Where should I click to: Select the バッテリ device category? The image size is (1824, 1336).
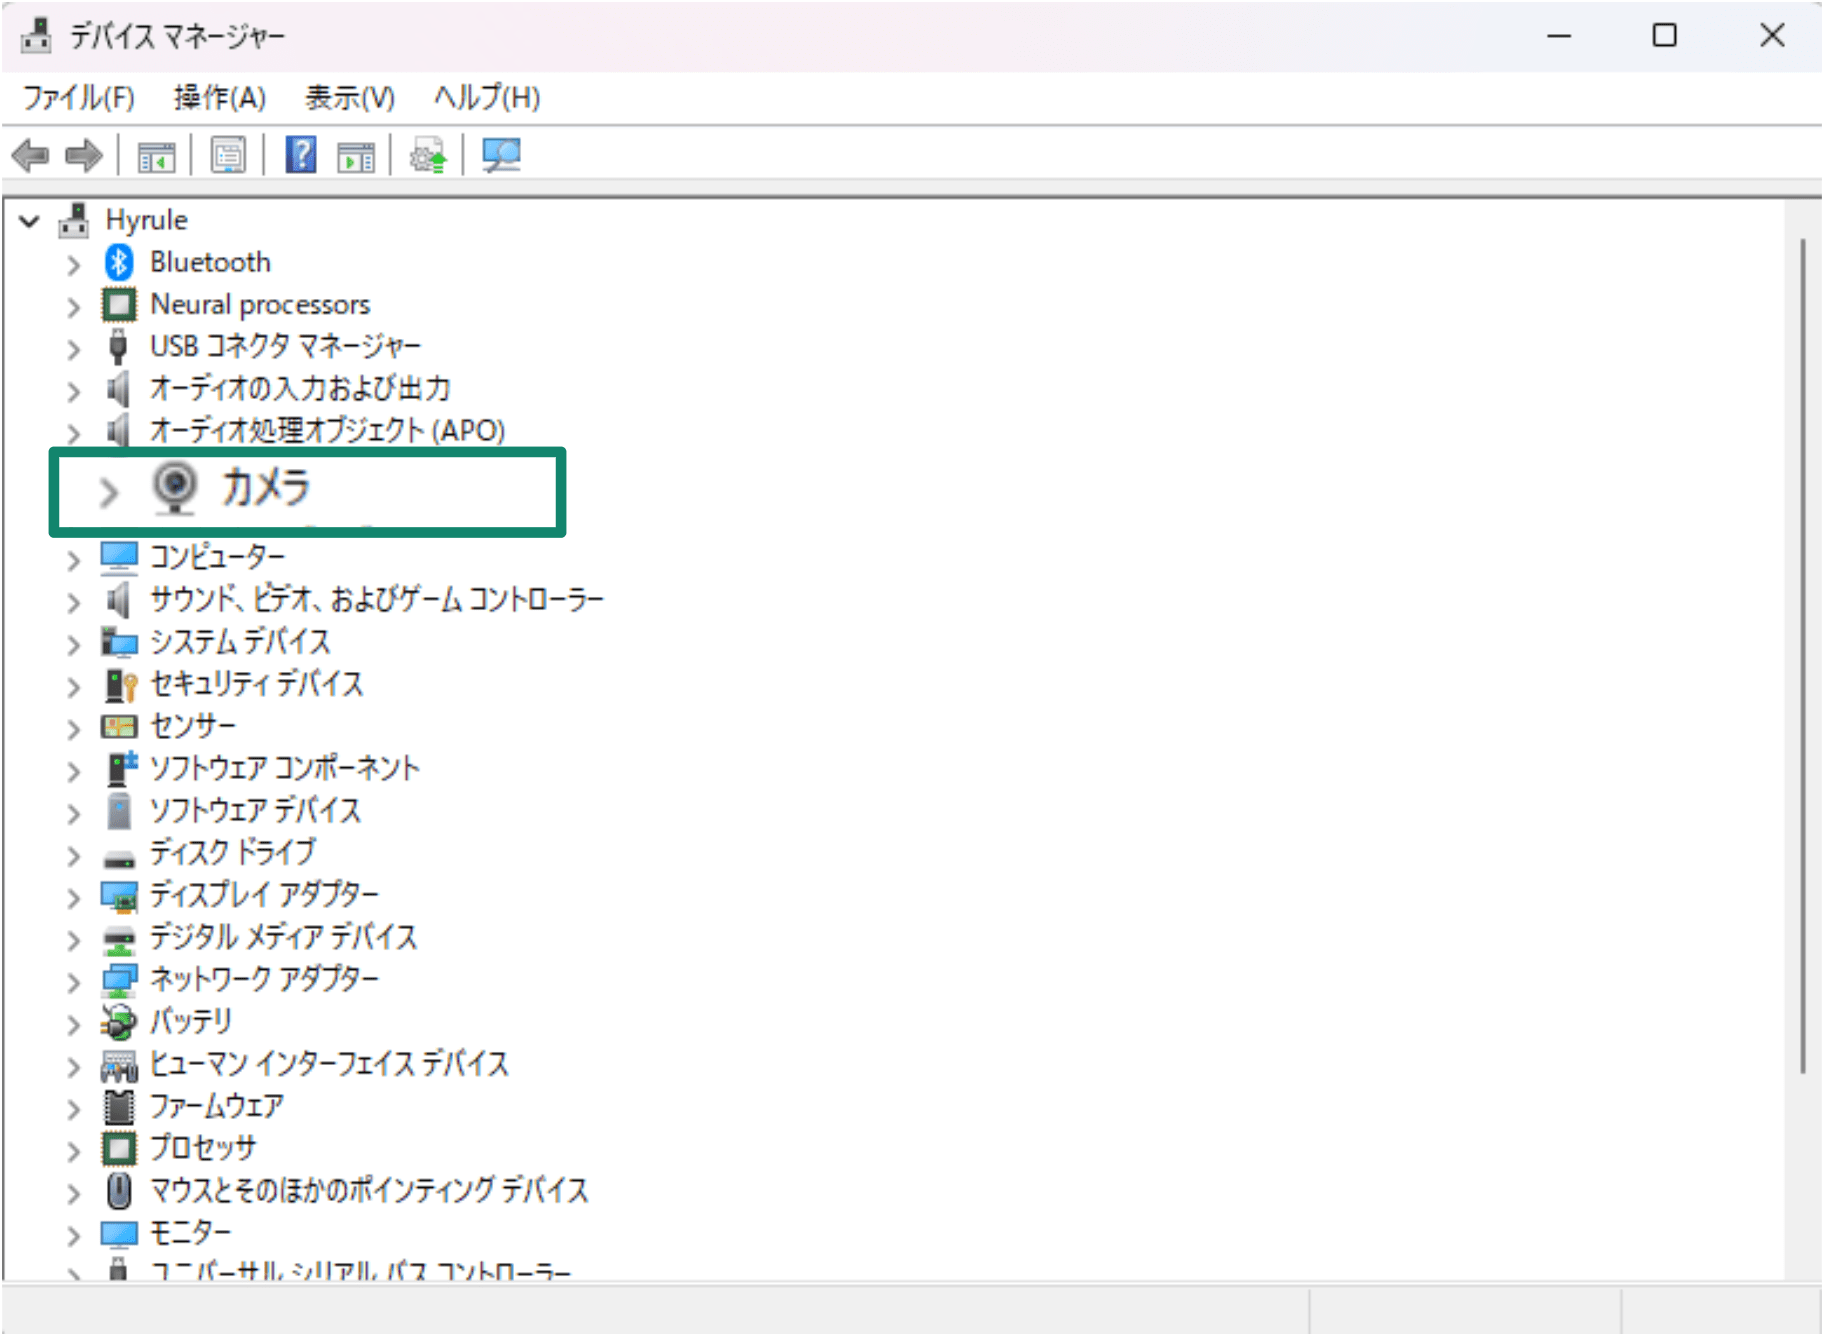pyautogui.click(x=189, y=1022)
